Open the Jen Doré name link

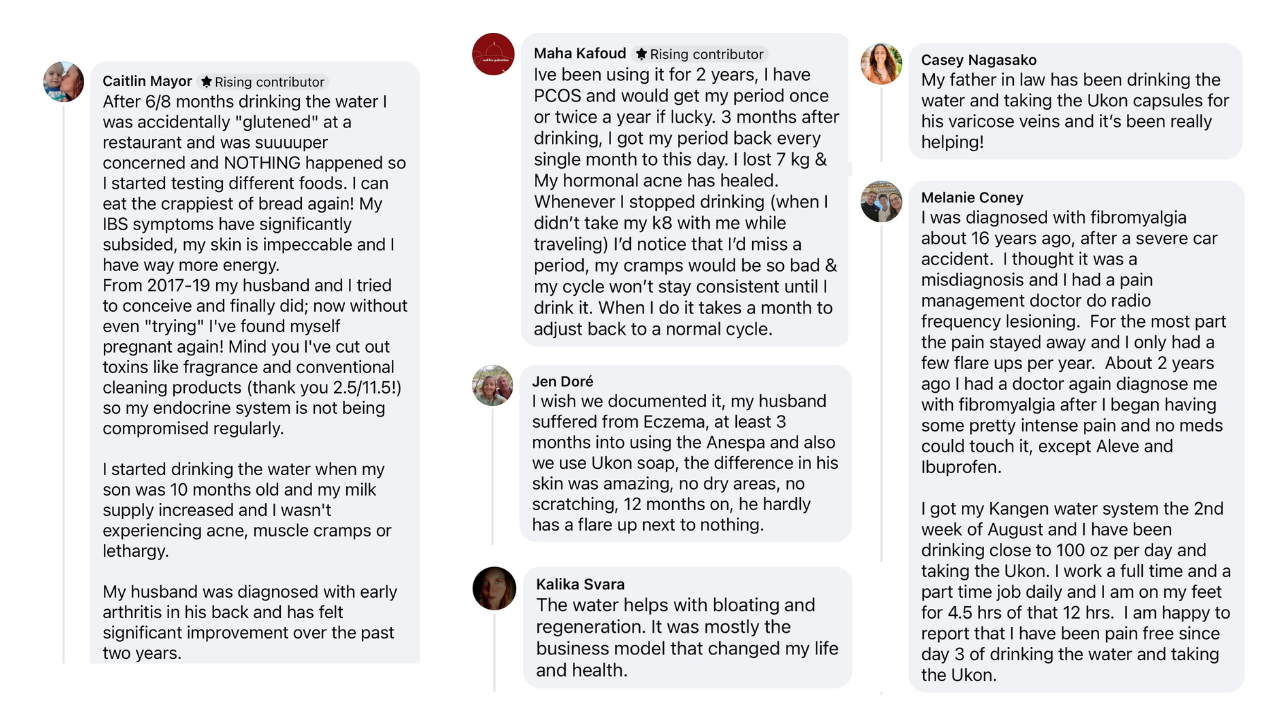[x=563, y=381]
